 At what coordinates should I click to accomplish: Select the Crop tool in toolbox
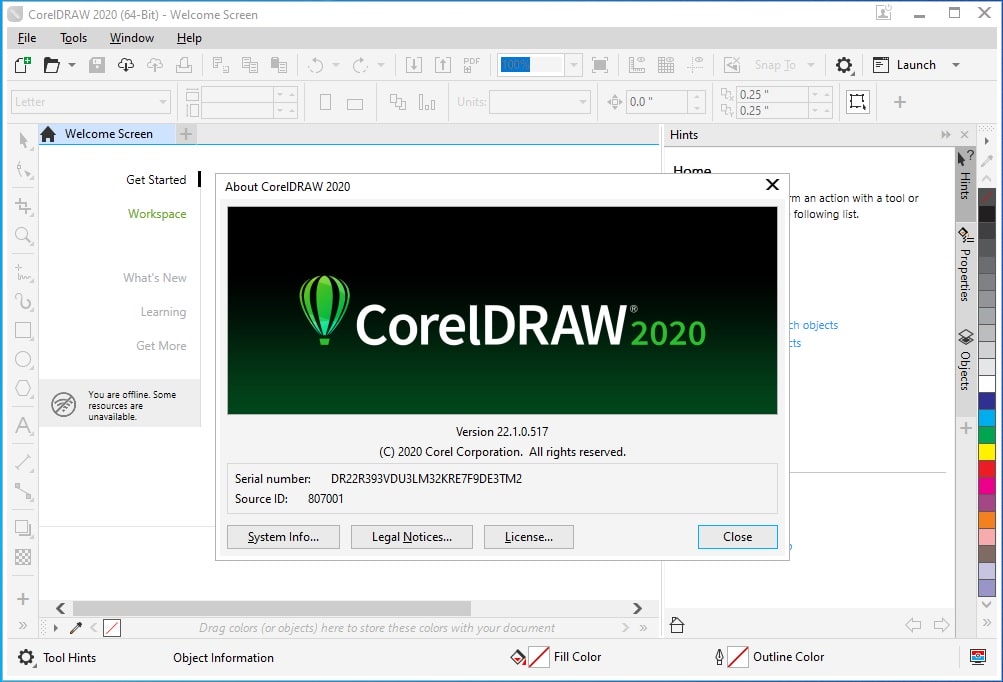pos(24,206)
